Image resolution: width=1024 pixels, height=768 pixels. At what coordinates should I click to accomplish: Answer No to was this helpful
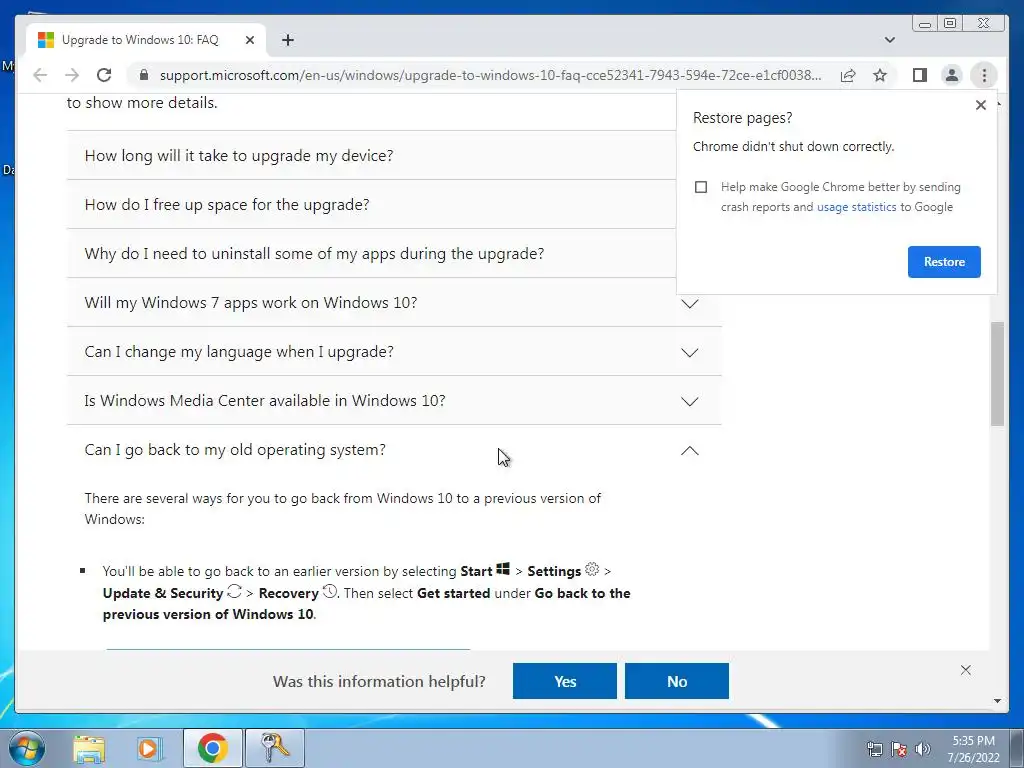point(677,681)
